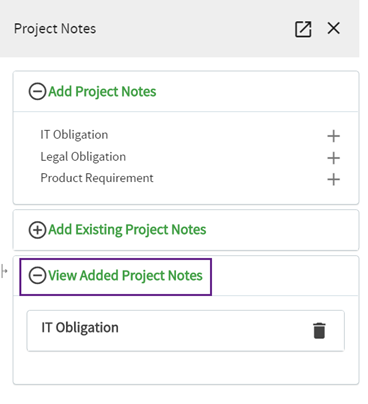Click the gray Project Notes header bar
Image resolution: width=368 pixels, height=404 pixels.
coord(180,28)
